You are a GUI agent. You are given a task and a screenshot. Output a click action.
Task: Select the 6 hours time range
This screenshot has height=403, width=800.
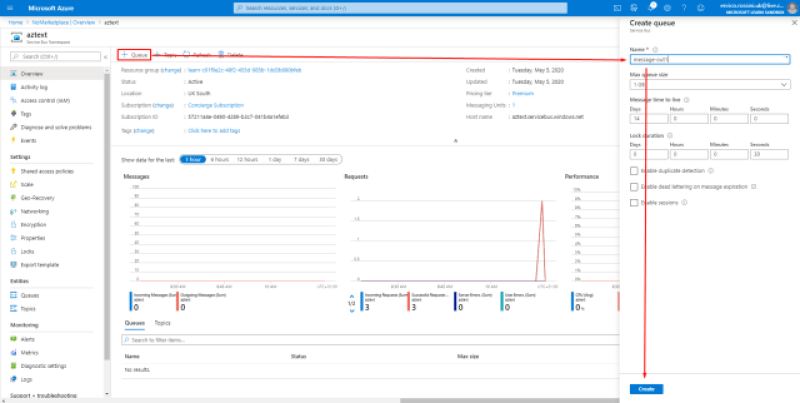click(219, 160)
